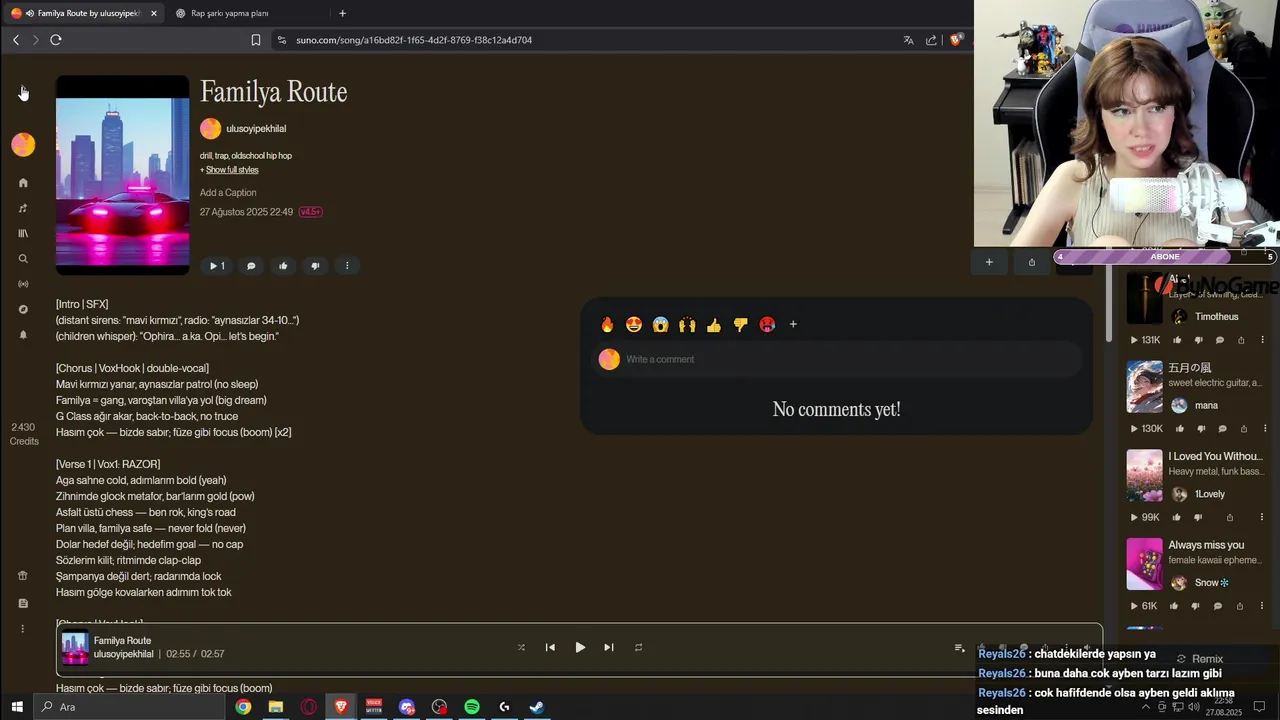1280x720 pixels.
Task: Open the 五月の風 song by mana
Action: 1190,368
